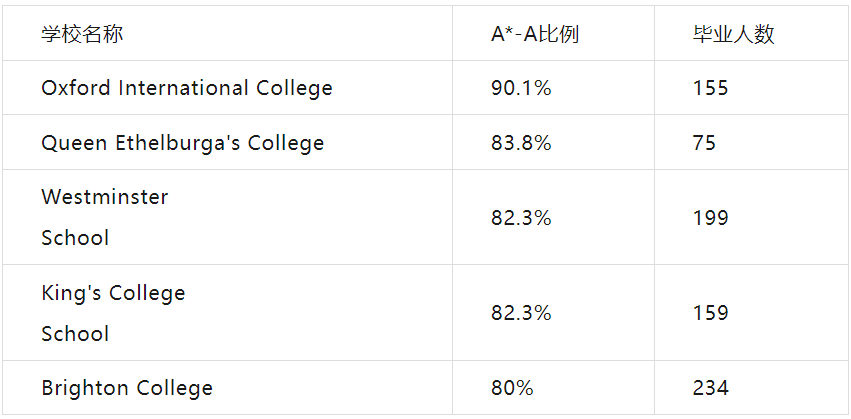Select the Oxford International College cell

coord(186,88)
